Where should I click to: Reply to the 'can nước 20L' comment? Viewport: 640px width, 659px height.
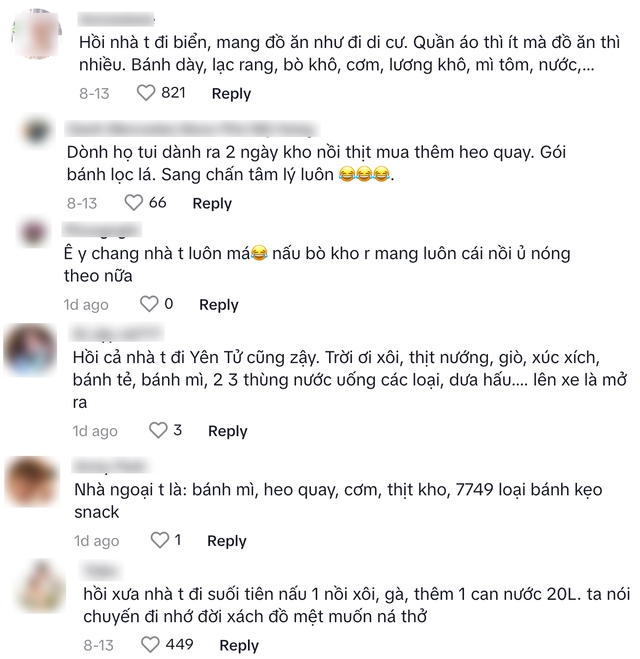click(x=239, y=646)
